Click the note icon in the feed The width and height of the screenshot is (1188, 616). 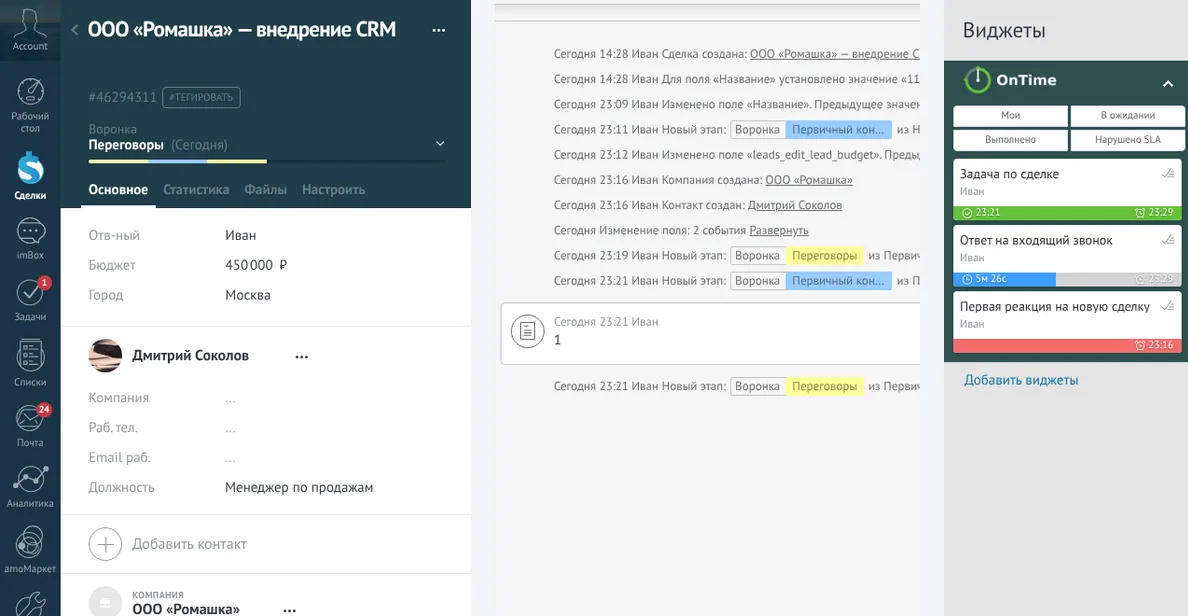click(527, 331)
